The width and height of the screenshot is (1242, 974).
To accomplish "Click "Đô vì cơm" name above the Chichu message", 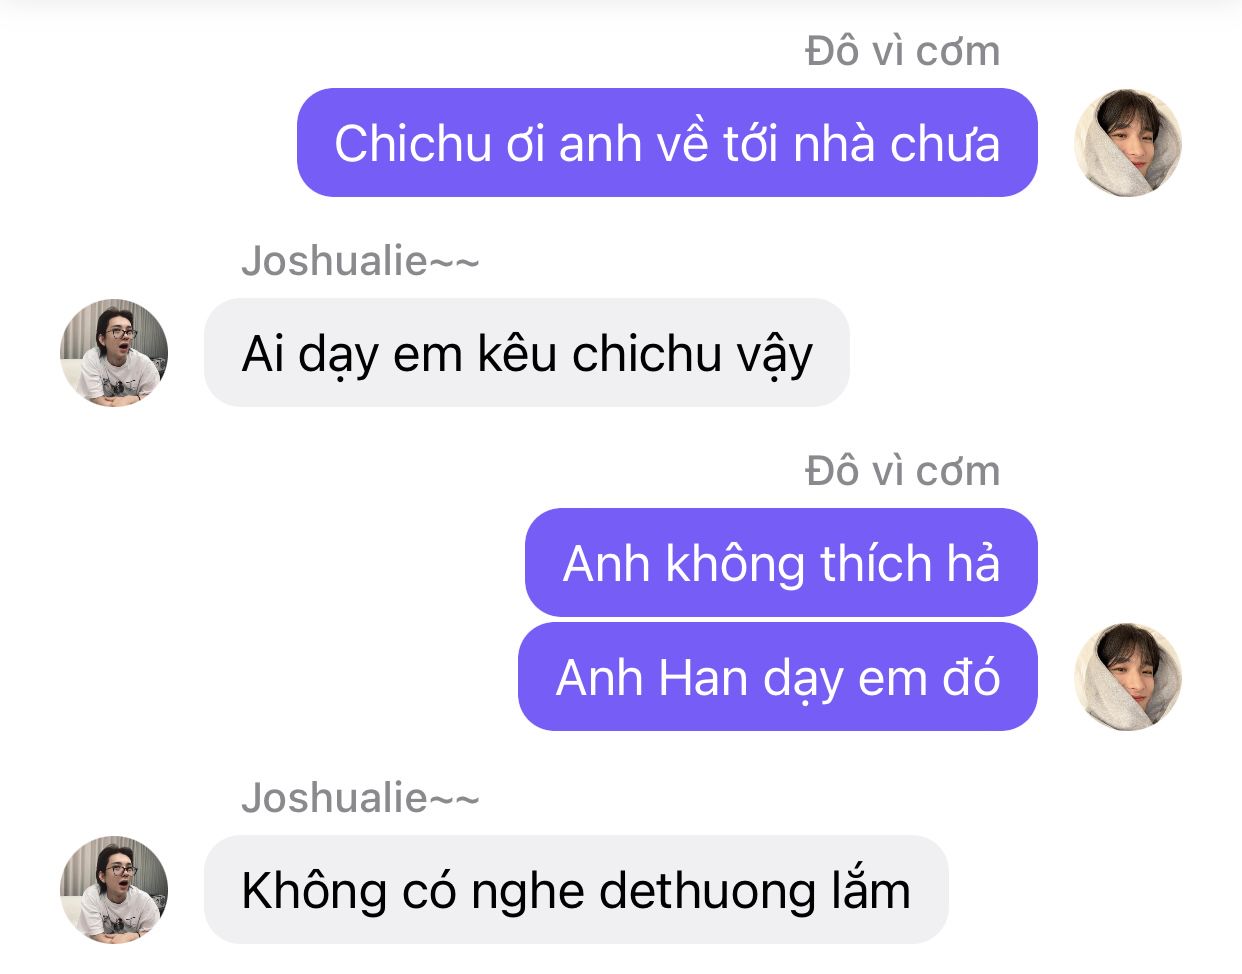I will [x=903, y=51].
